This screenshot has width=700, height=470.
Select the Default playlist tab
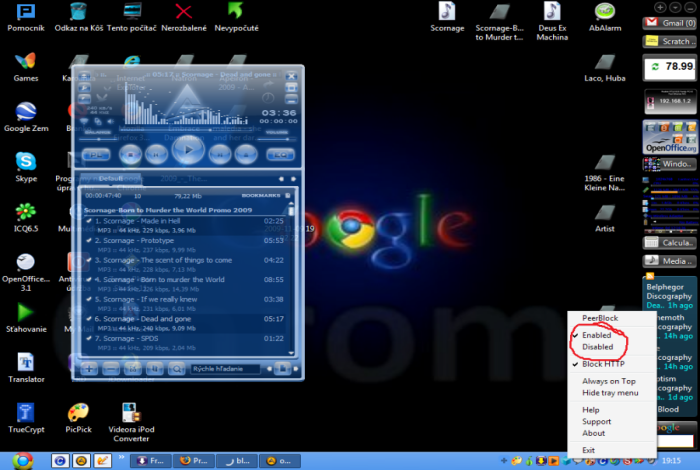click(x=110, y=179)
